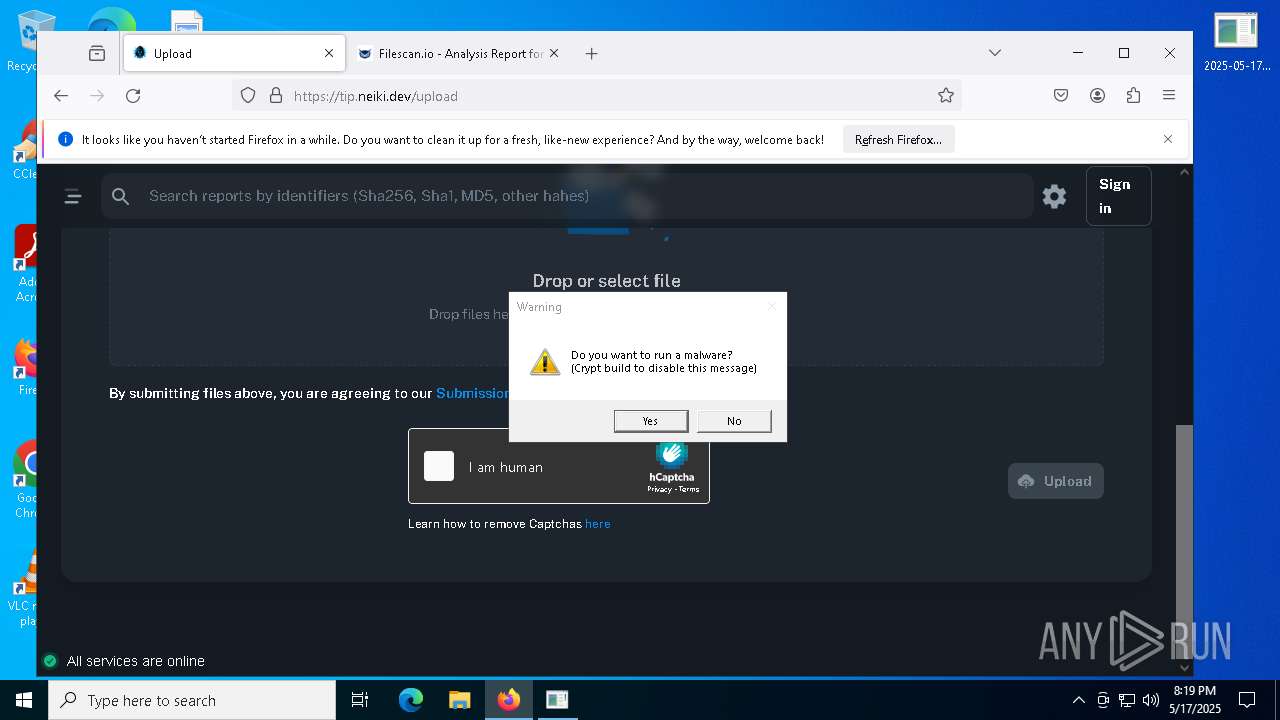Open Microsoft Edge from taskbar
This screenshot has width=1280, height=720.
click(411, 700)
